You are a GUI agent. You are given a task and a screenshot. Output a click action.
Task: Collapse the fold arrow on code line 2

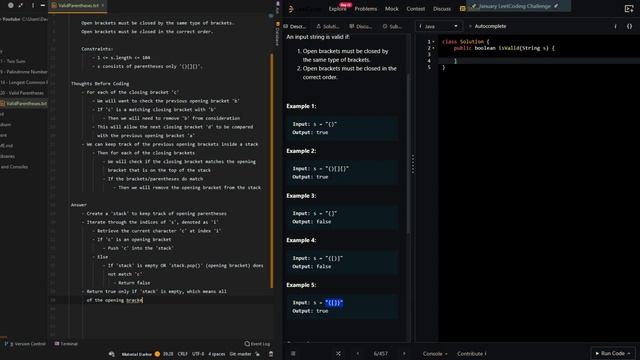(433, 48)
